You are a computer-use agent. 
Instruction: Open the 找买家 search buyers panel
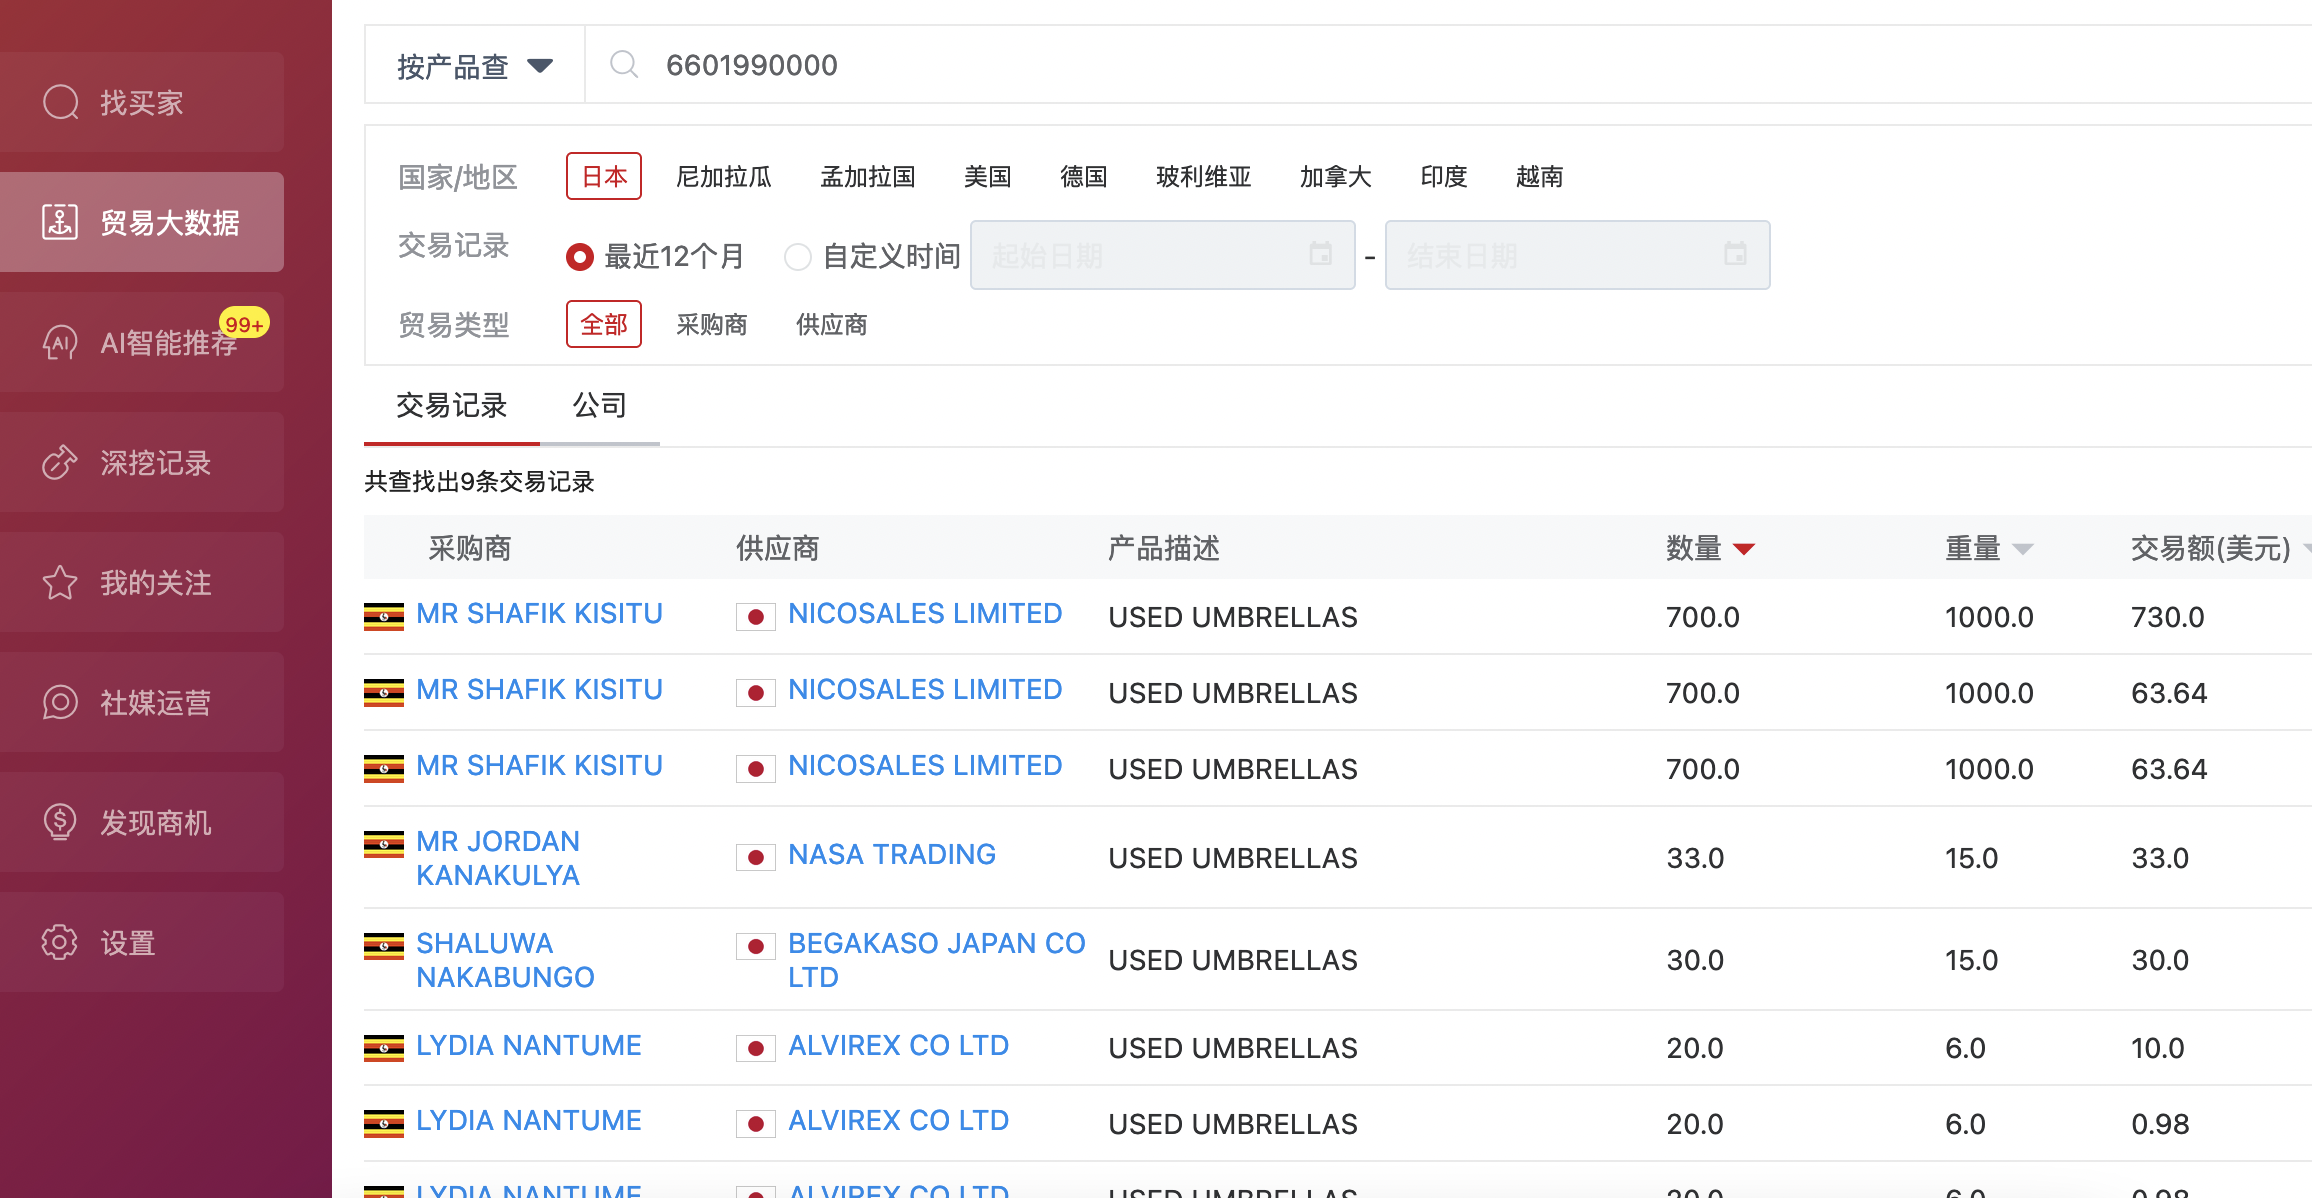[x=141, y=102]
